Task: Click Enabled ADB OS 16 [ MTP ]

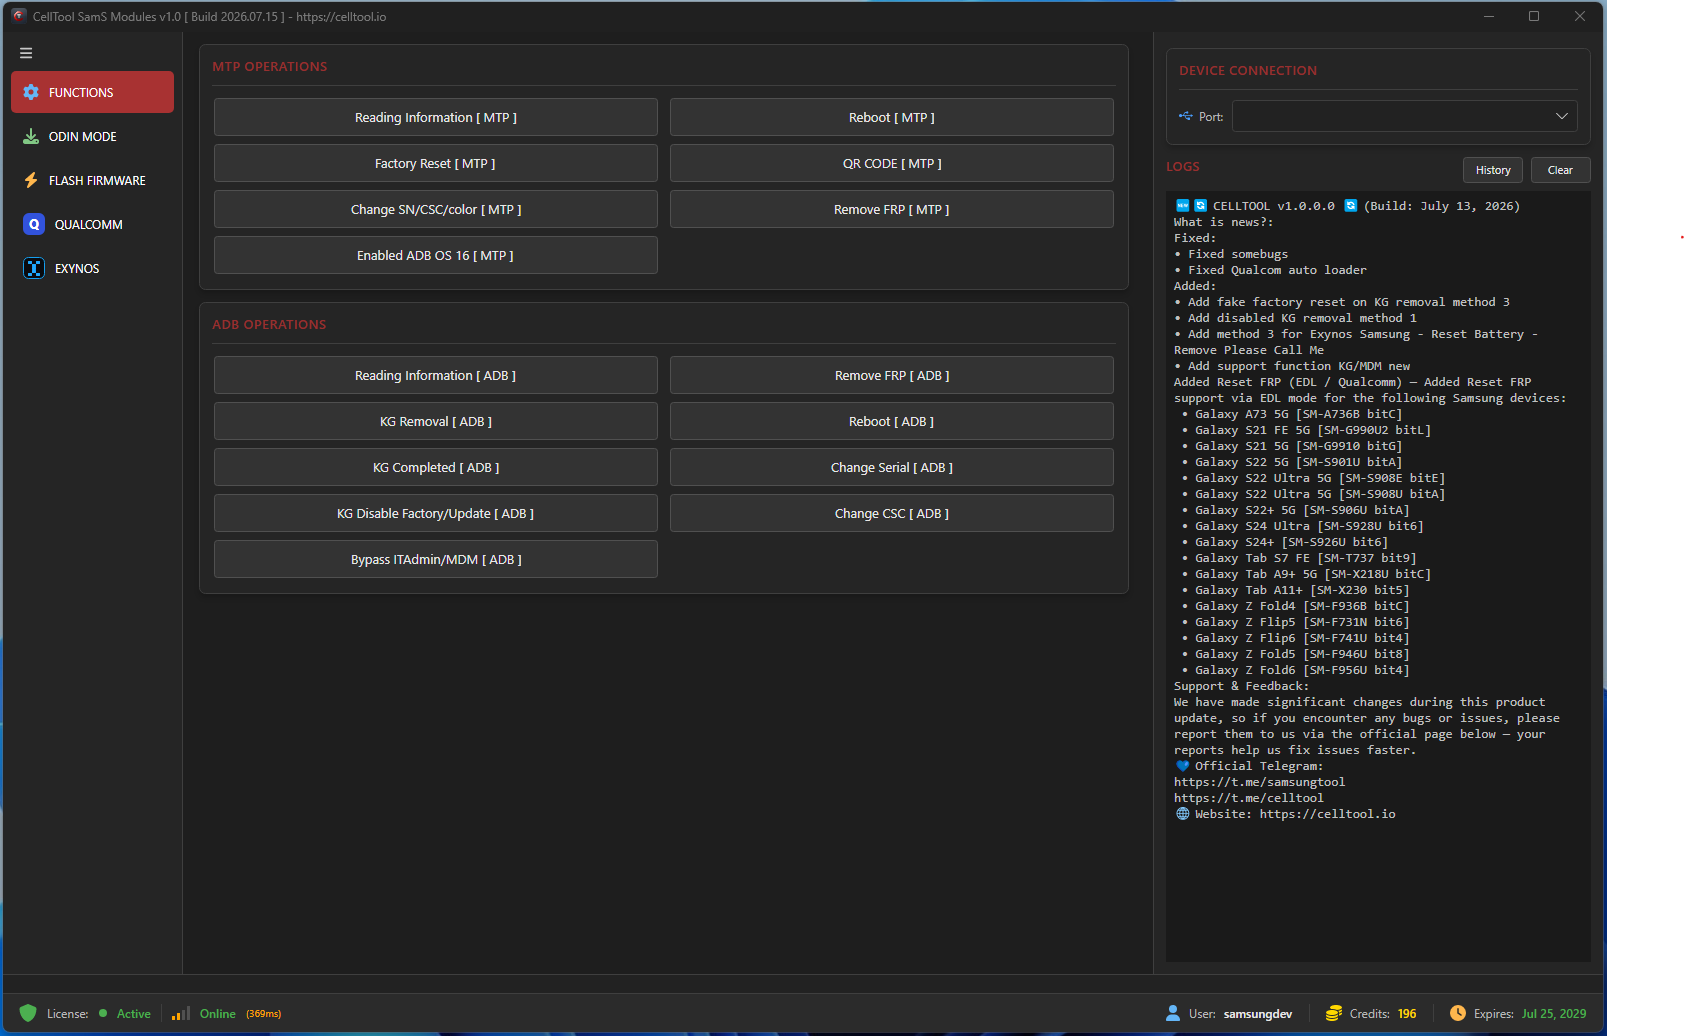Action: [x=436, y=255]
